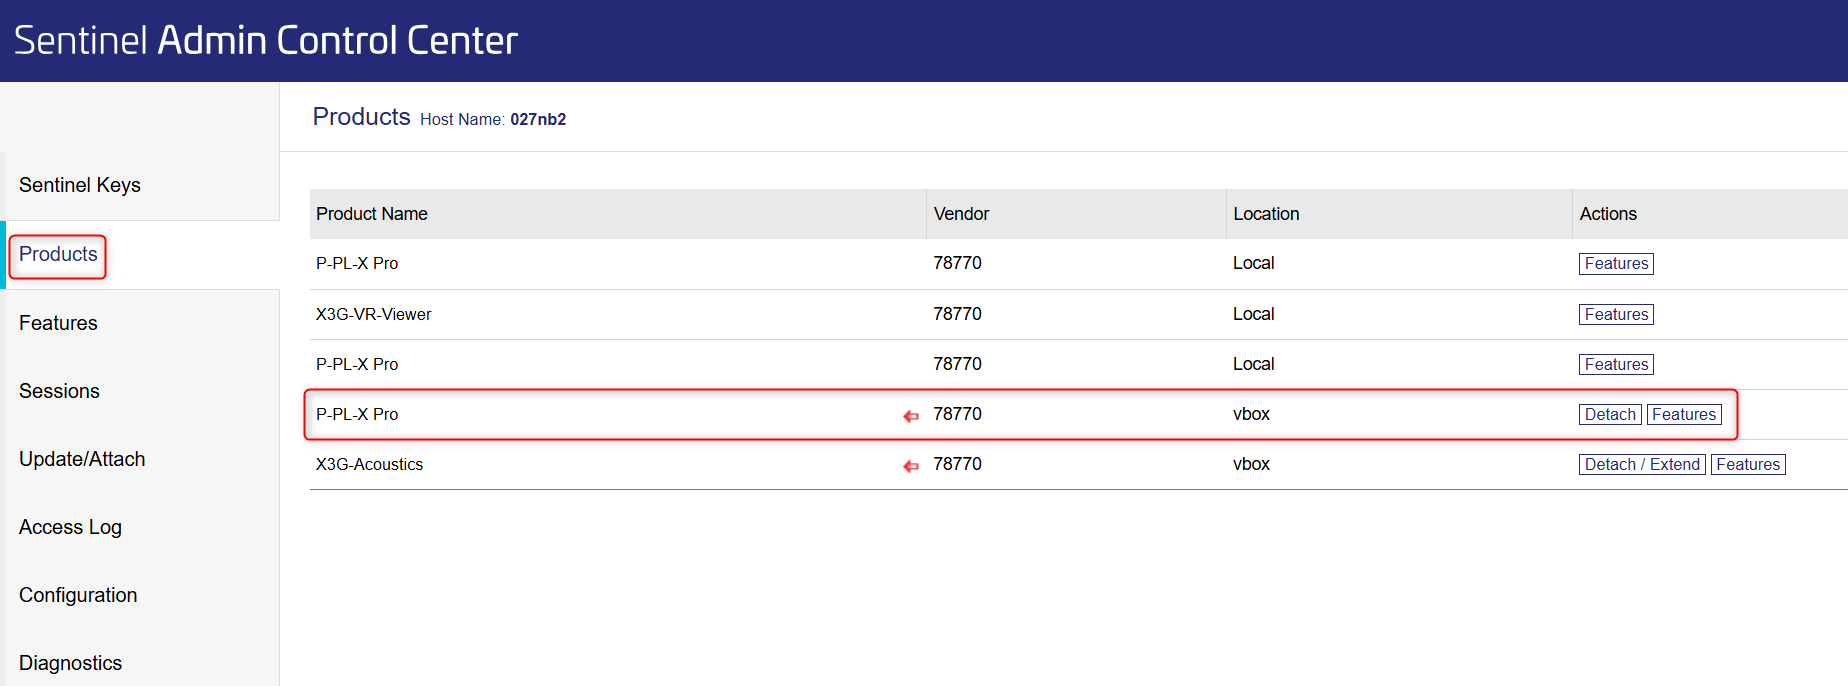Open the Access Log
The height and width of the screenshot is (686, 1848).
70,527
